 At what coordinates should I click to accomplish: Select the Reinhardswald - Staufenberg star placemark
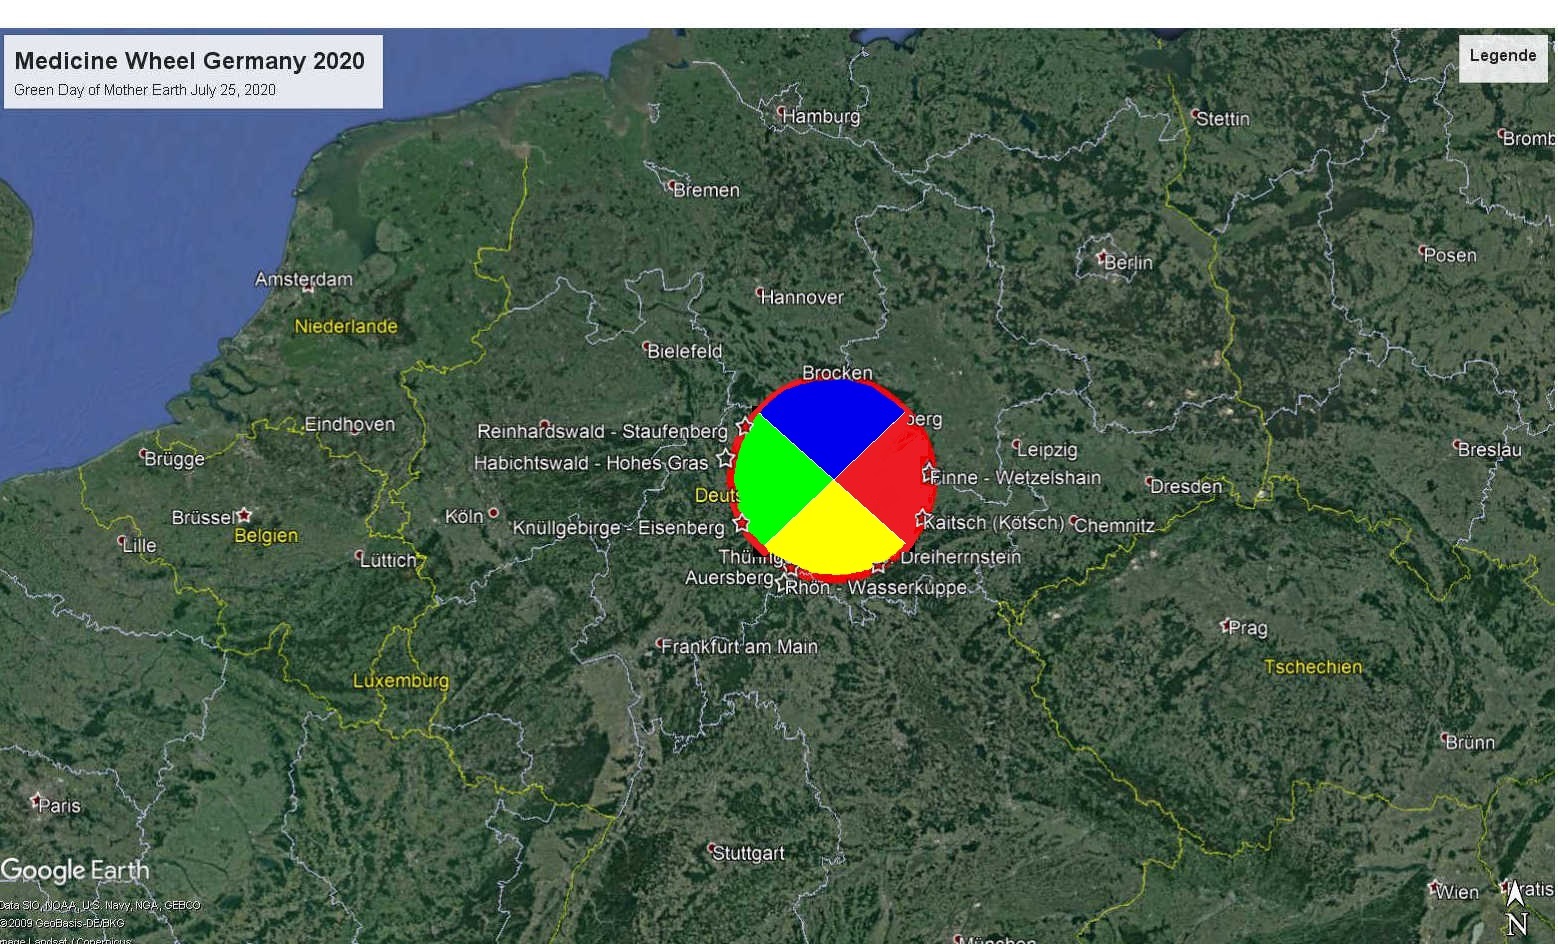pyautogui.click(x=744, y=427)
